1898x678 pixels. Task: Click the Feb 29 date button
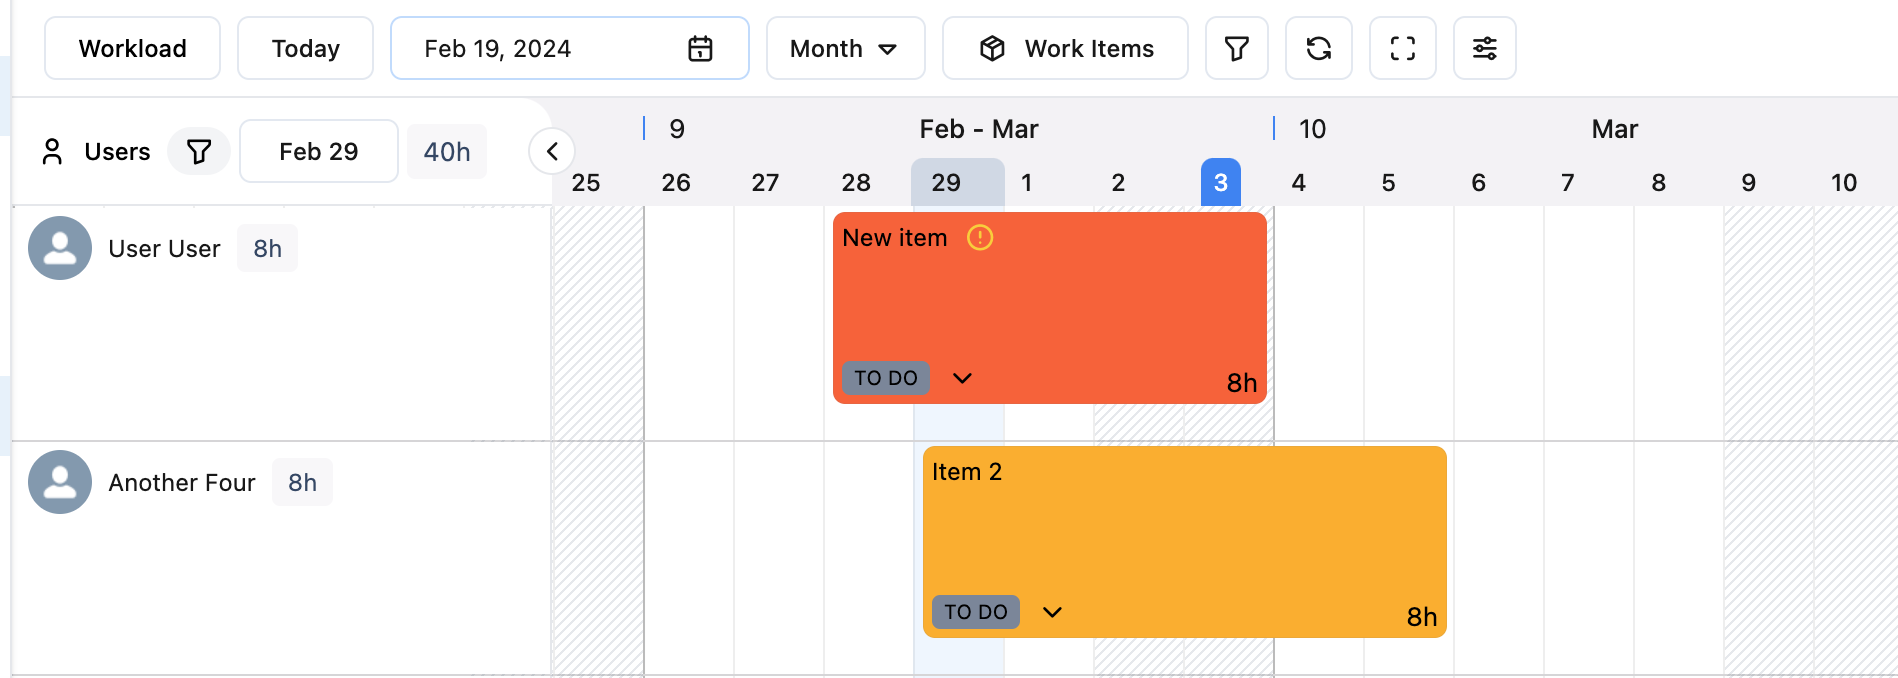pos(318,152)
